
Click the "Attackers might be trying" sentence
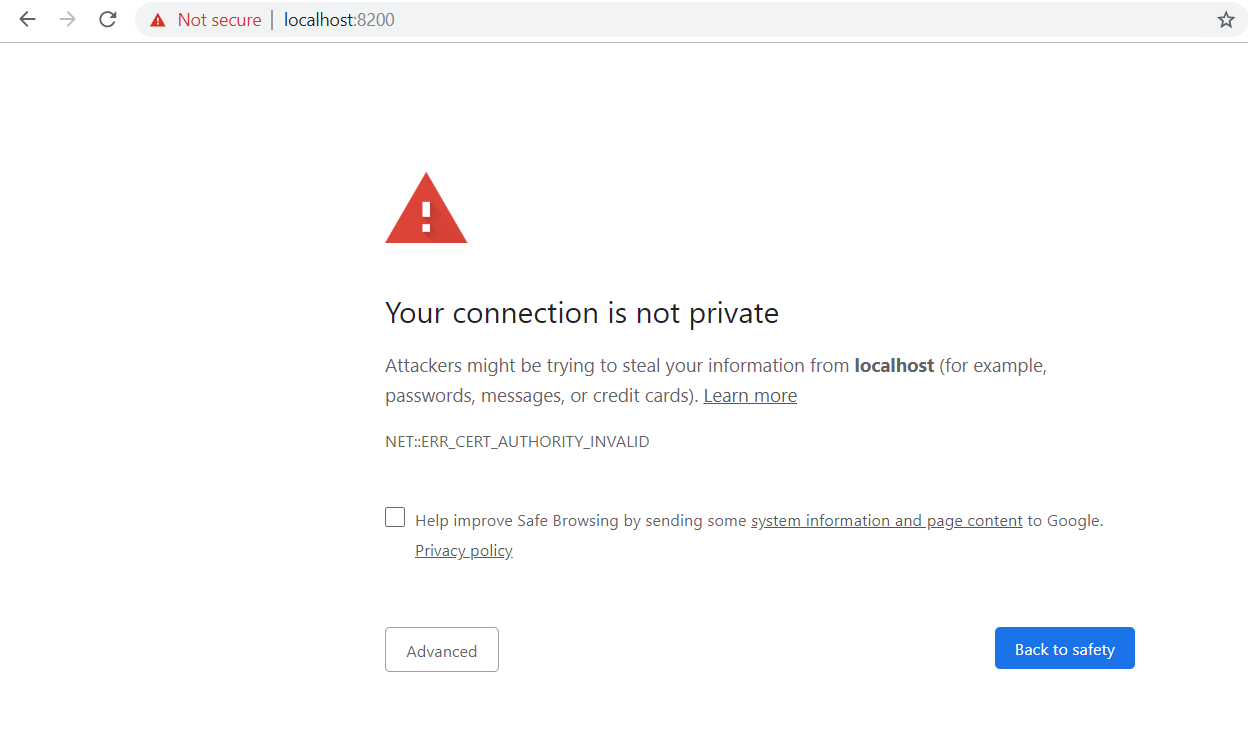click(x=716, y=381)
